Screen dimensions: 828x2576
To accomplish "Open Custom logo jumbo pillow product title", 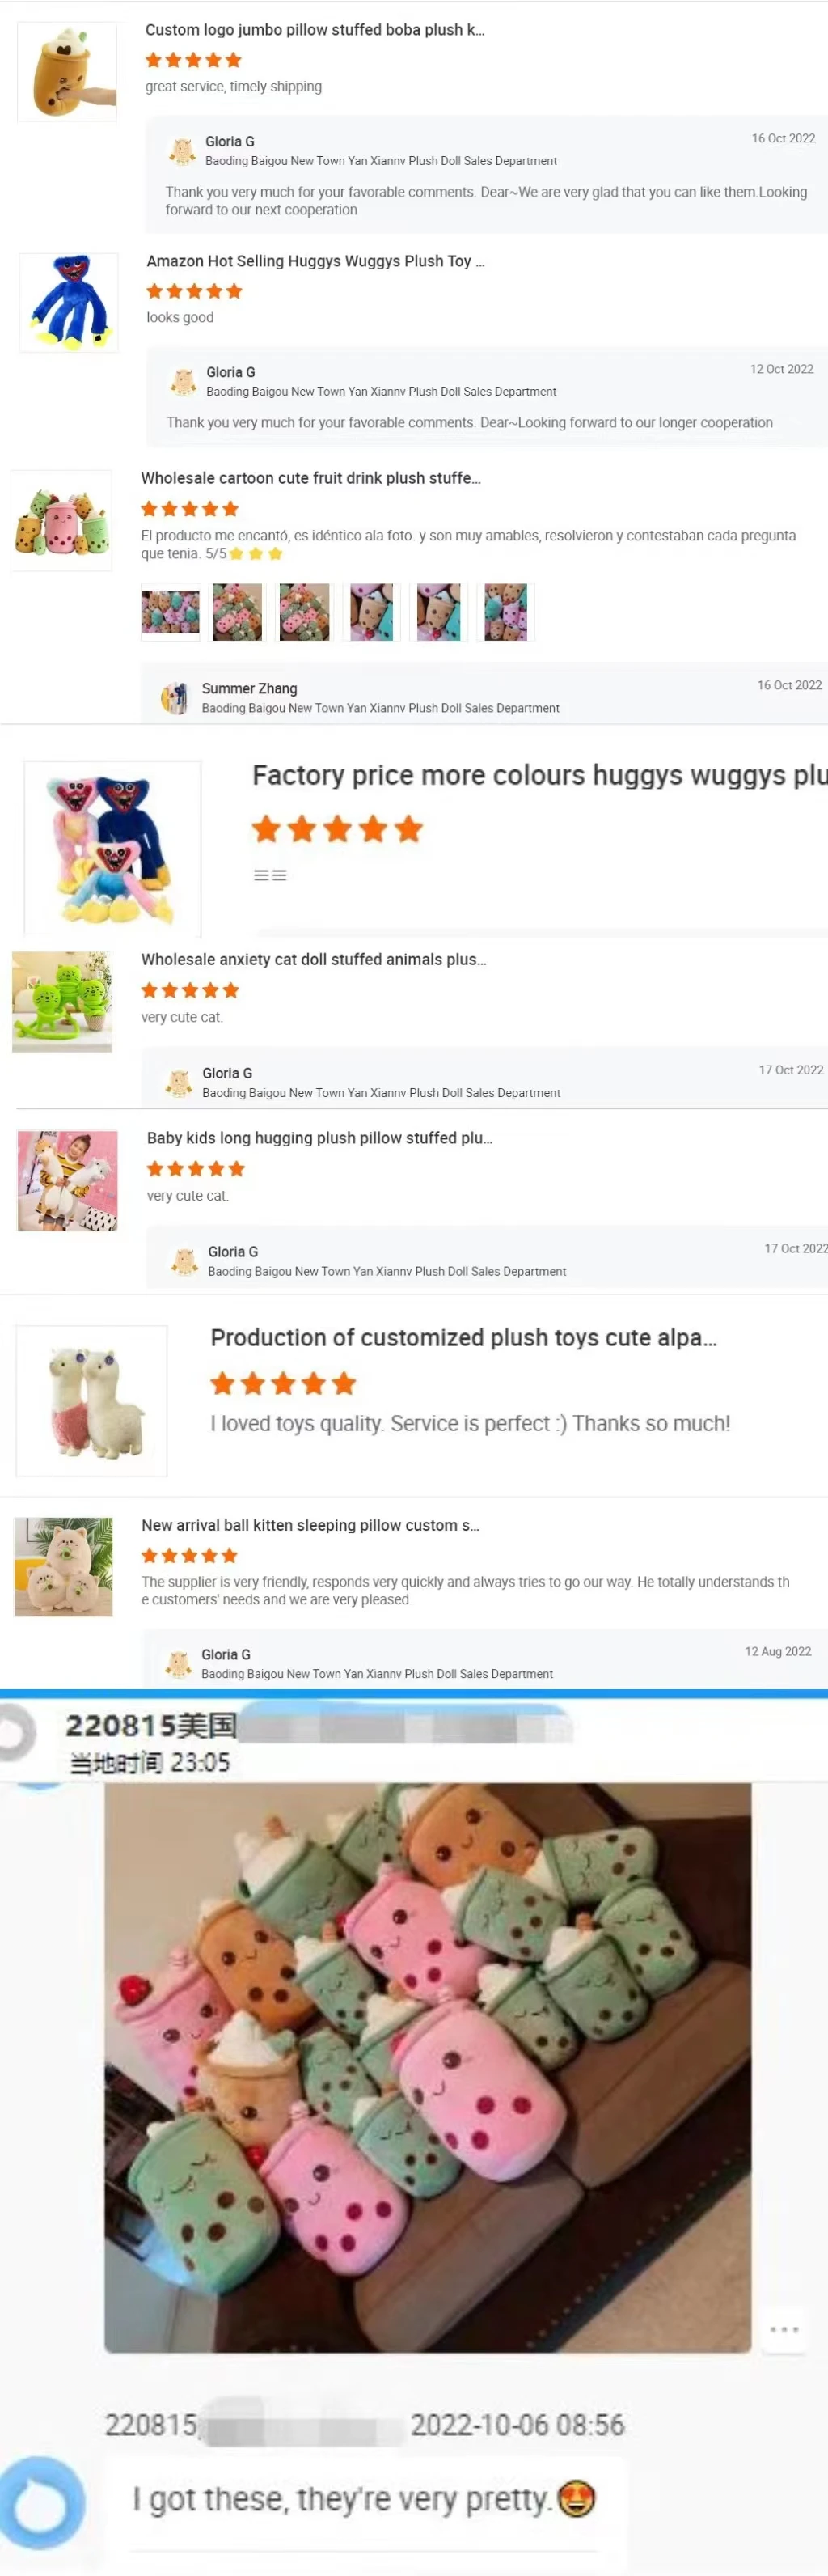I will (314, 30).
